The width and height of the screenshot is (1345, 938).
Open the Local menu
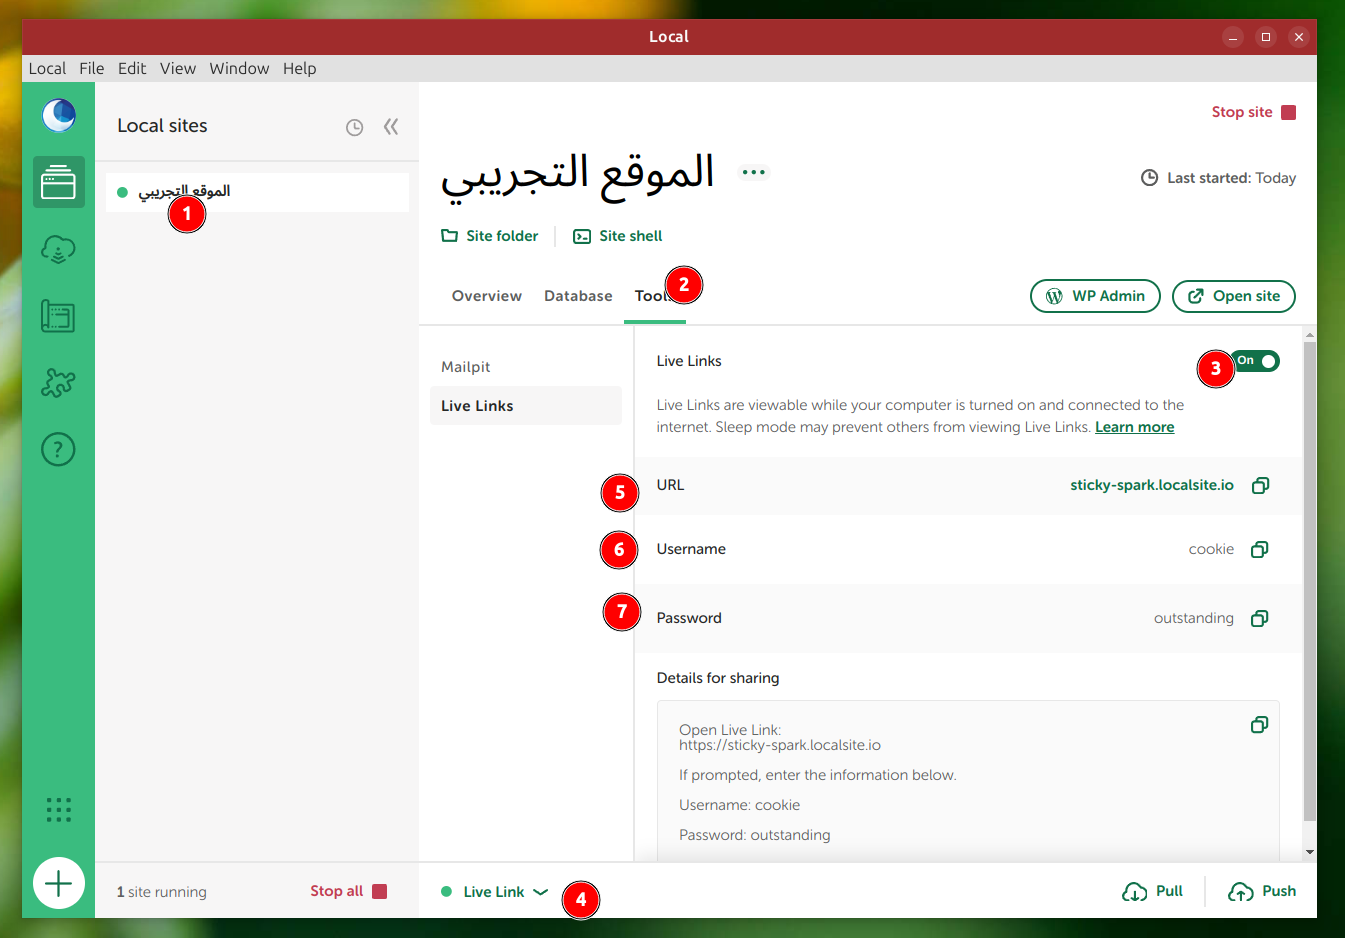coord(47,68)
